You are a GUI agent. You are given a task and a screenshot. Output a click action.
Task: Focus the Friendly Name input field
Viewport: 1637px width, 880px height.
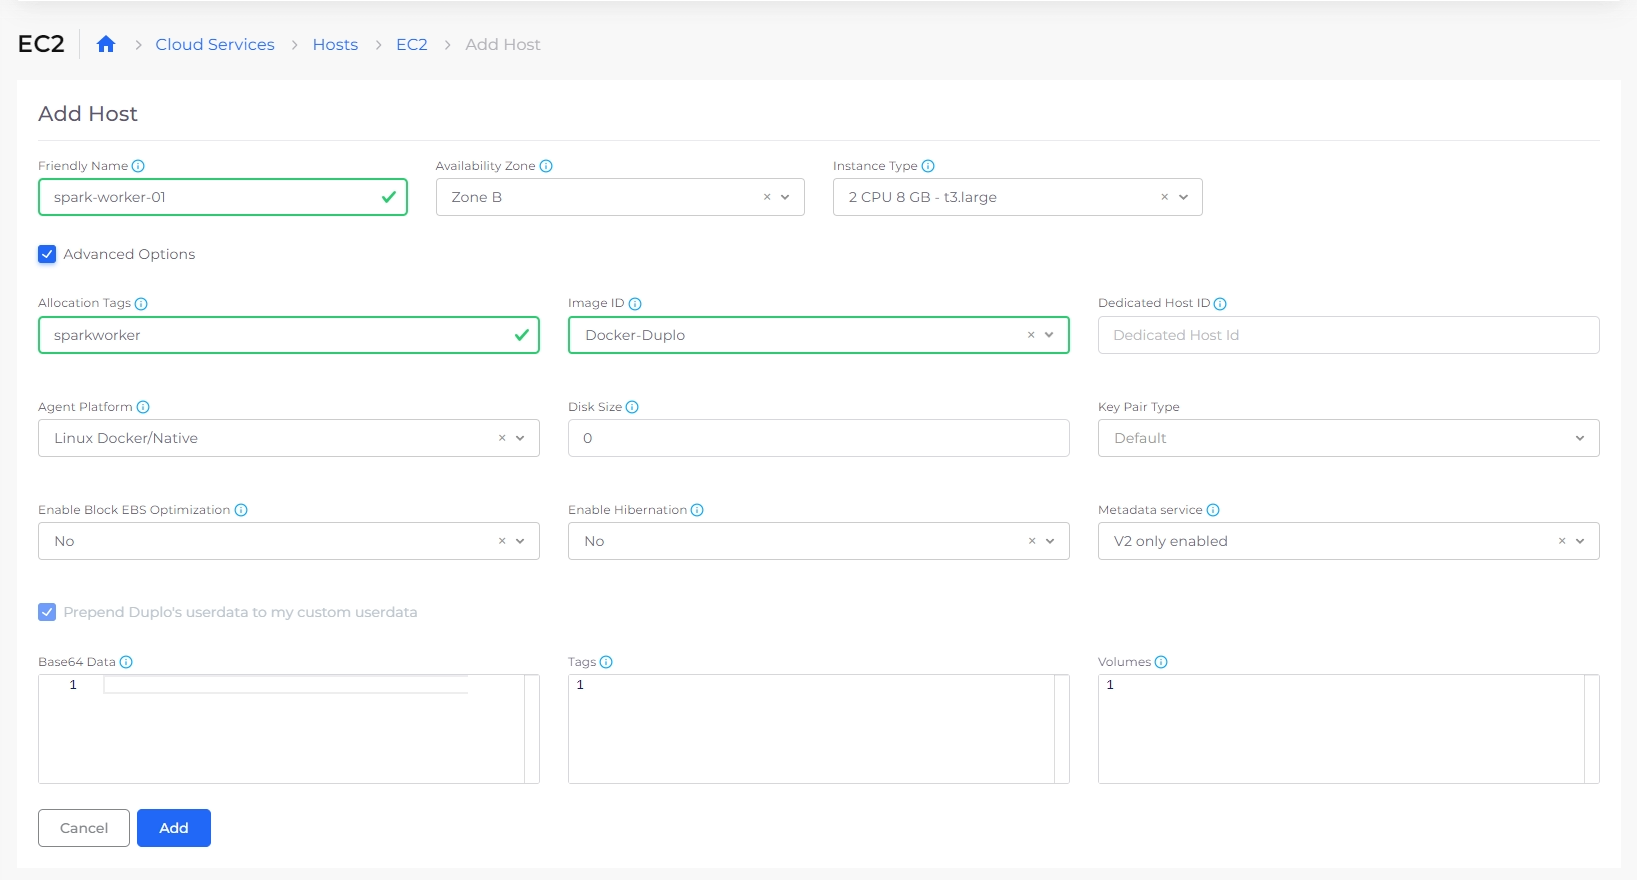223,197
